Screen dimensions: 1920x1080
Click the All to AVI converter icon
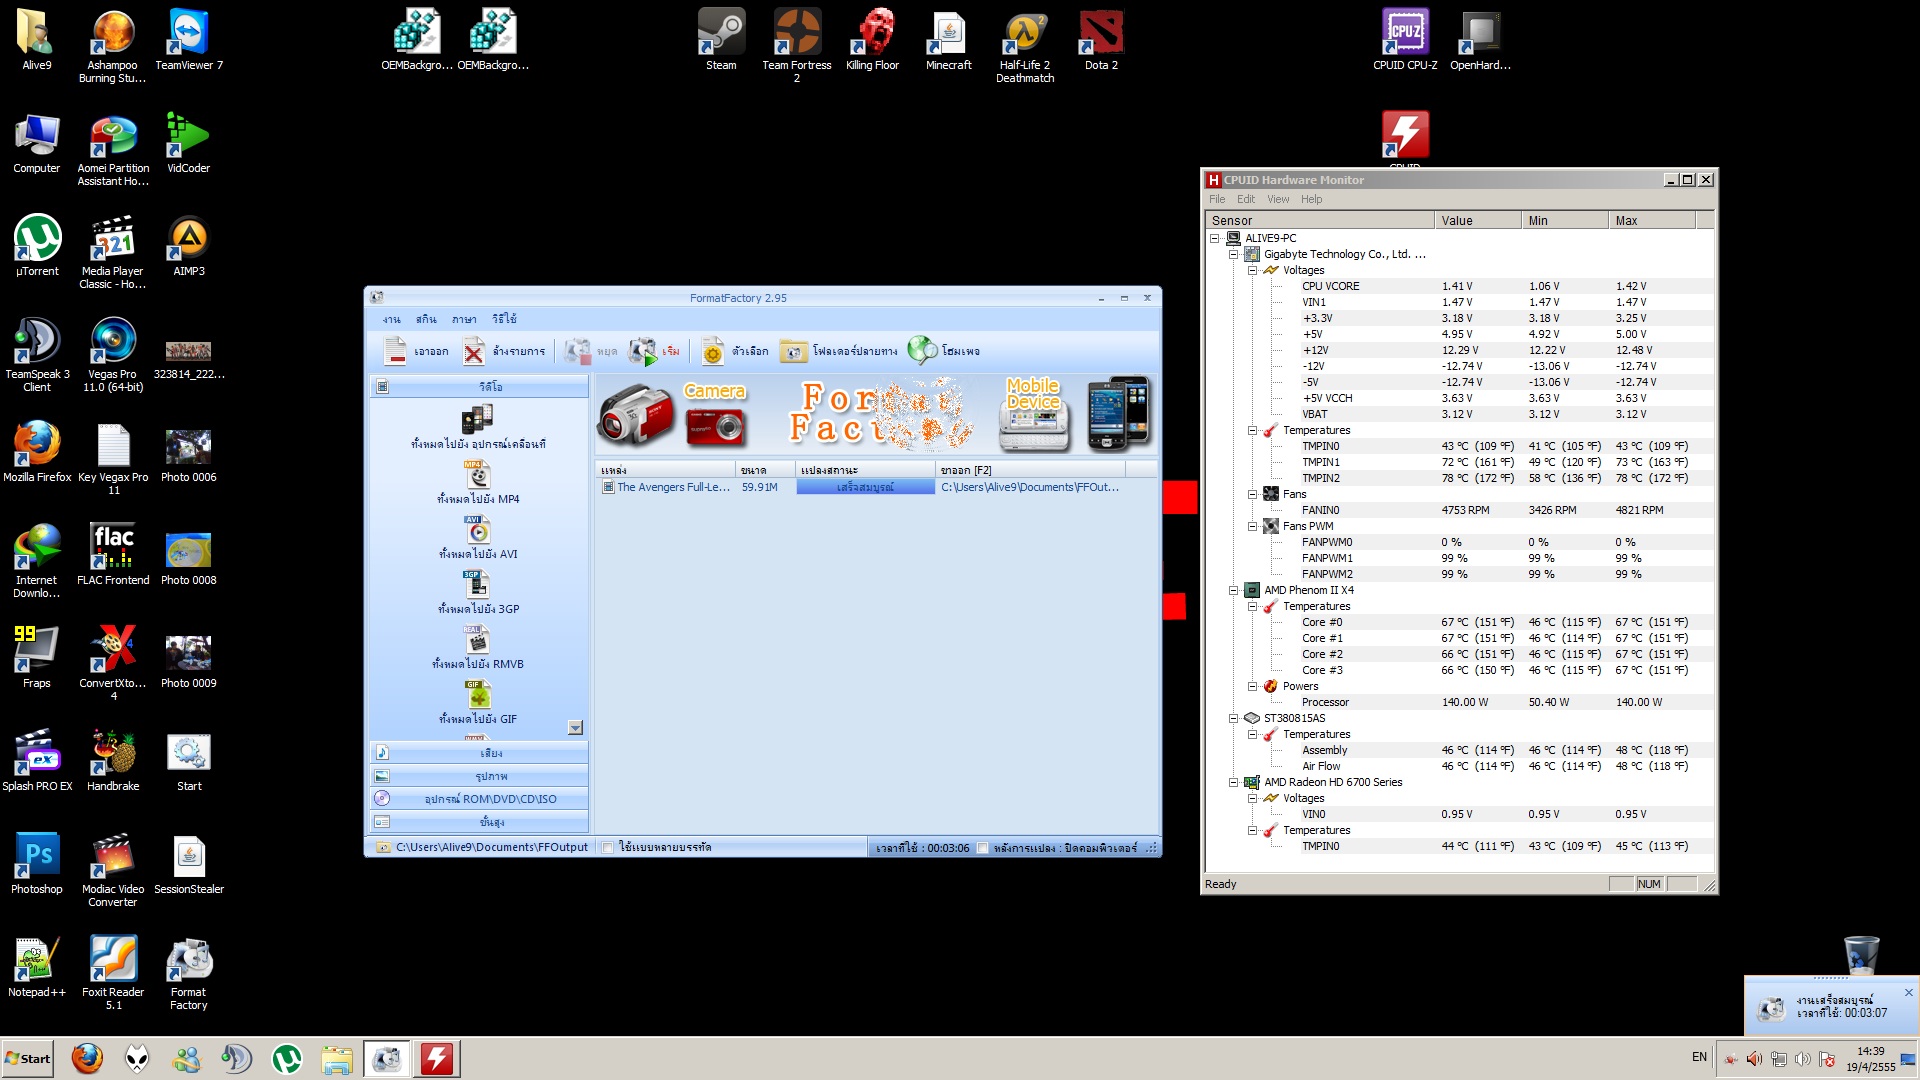click(477, 530)
